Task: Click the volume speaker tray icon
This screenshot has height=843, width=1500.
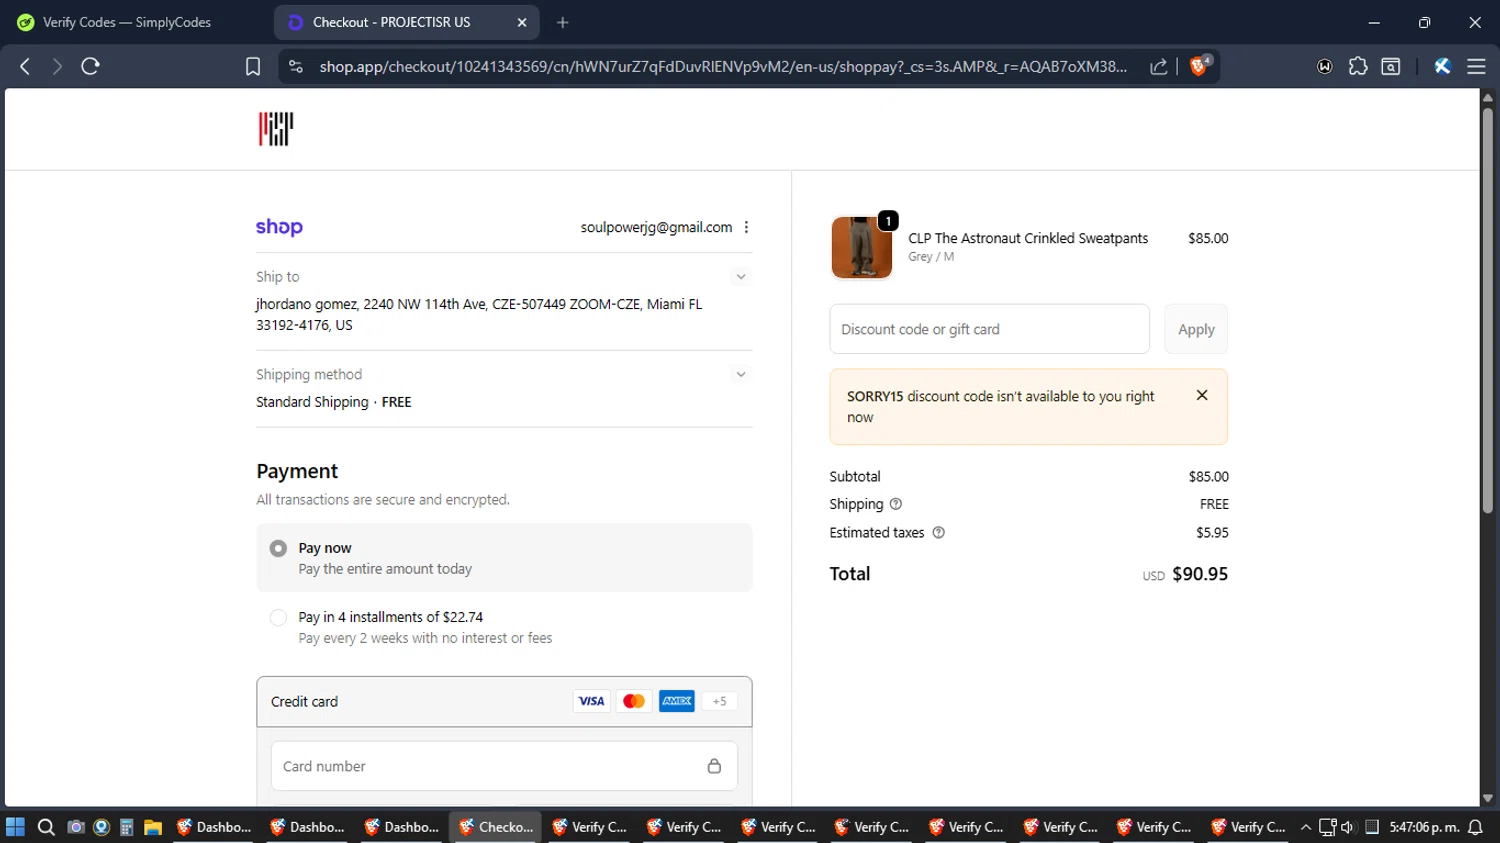Action: tap(1348, 827)
